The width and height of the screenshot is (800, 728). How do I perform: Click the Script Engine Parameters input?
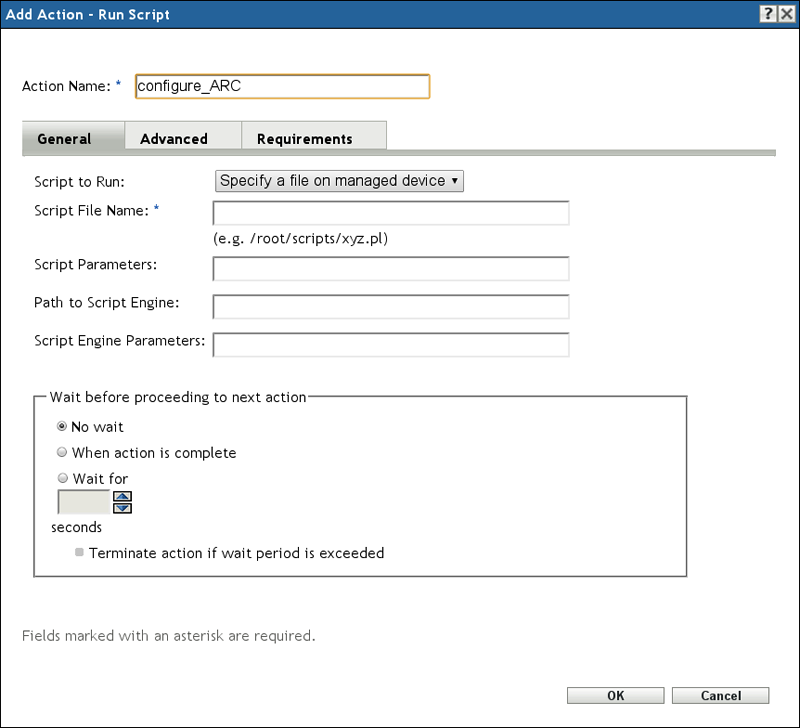[390, 345]
